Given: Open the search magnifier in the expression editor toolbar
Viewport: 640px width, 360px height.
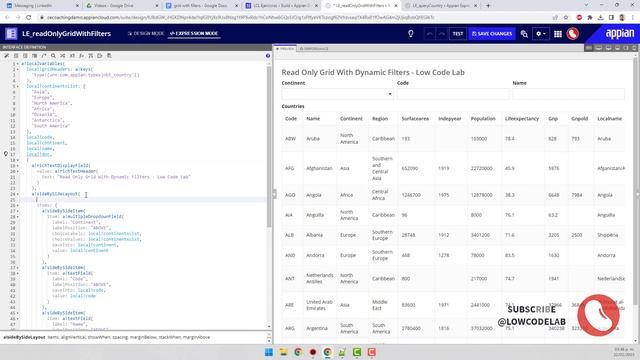Looking at the screenshot, I should pos(53,56).
